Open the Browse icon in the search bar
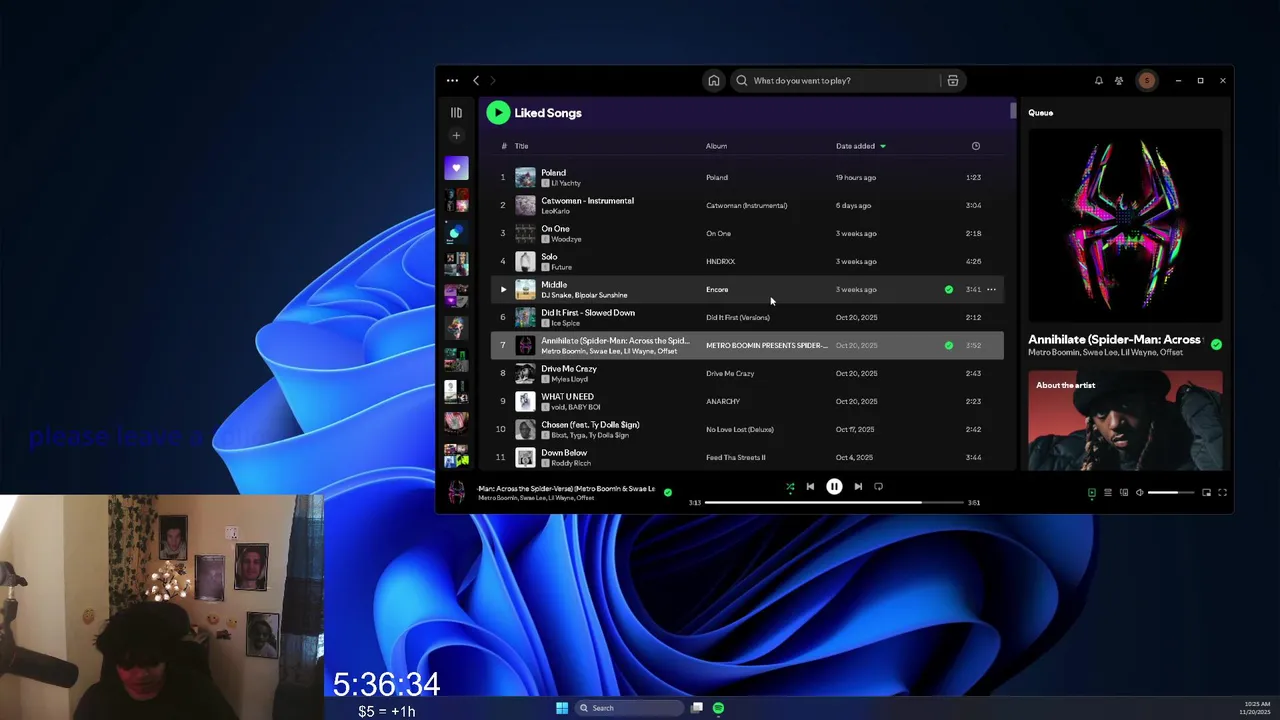This screenshot has height=720, width=1280. (x=953, y=80)
